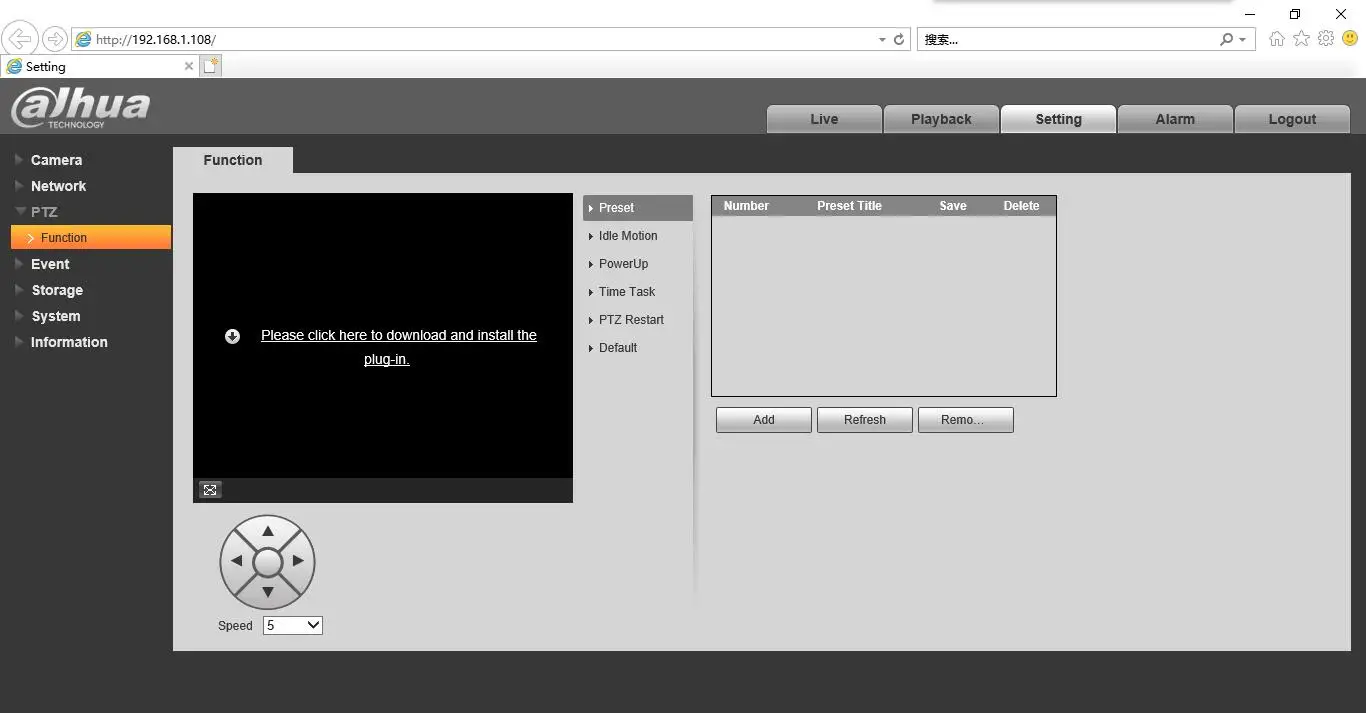Screen dimensions: 1366x713
Task: Close the Setting browser tab
Action: point(189,66)
